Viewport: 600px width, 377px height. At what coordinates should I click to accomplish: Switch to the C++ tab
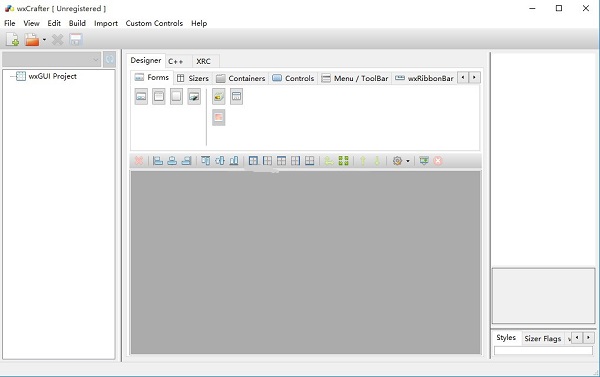coord(176,61)
